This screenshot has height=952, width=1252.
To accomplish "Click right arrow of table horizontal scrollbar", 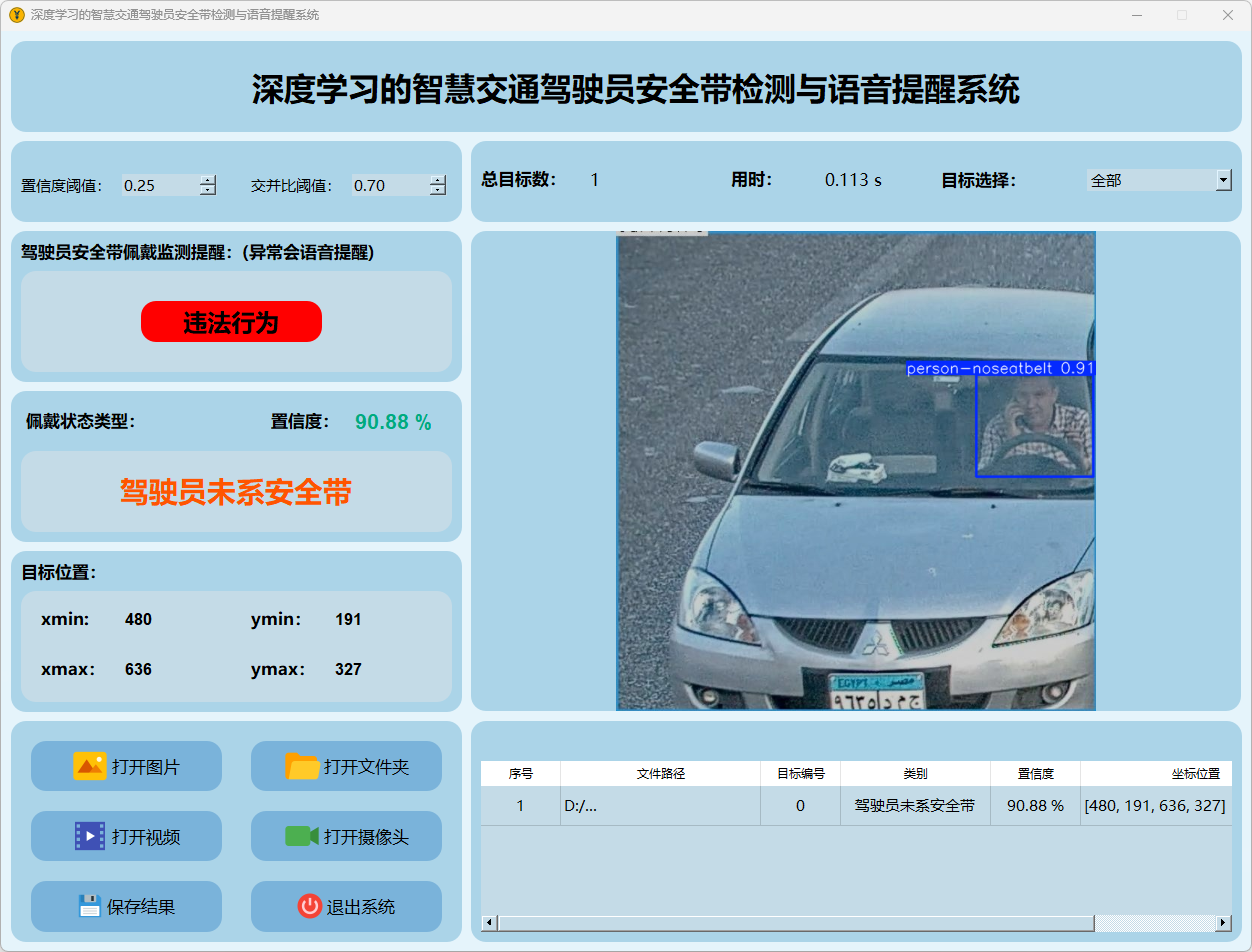I will point(1223,922).
